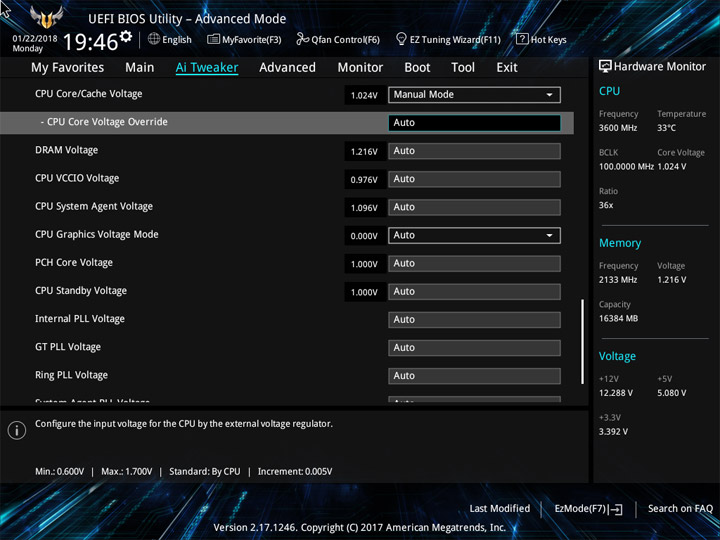Viewport: 720px width, 540px height.
Task: Click CPU System Agent Voltage Auto field
Action: click(474, 207)
